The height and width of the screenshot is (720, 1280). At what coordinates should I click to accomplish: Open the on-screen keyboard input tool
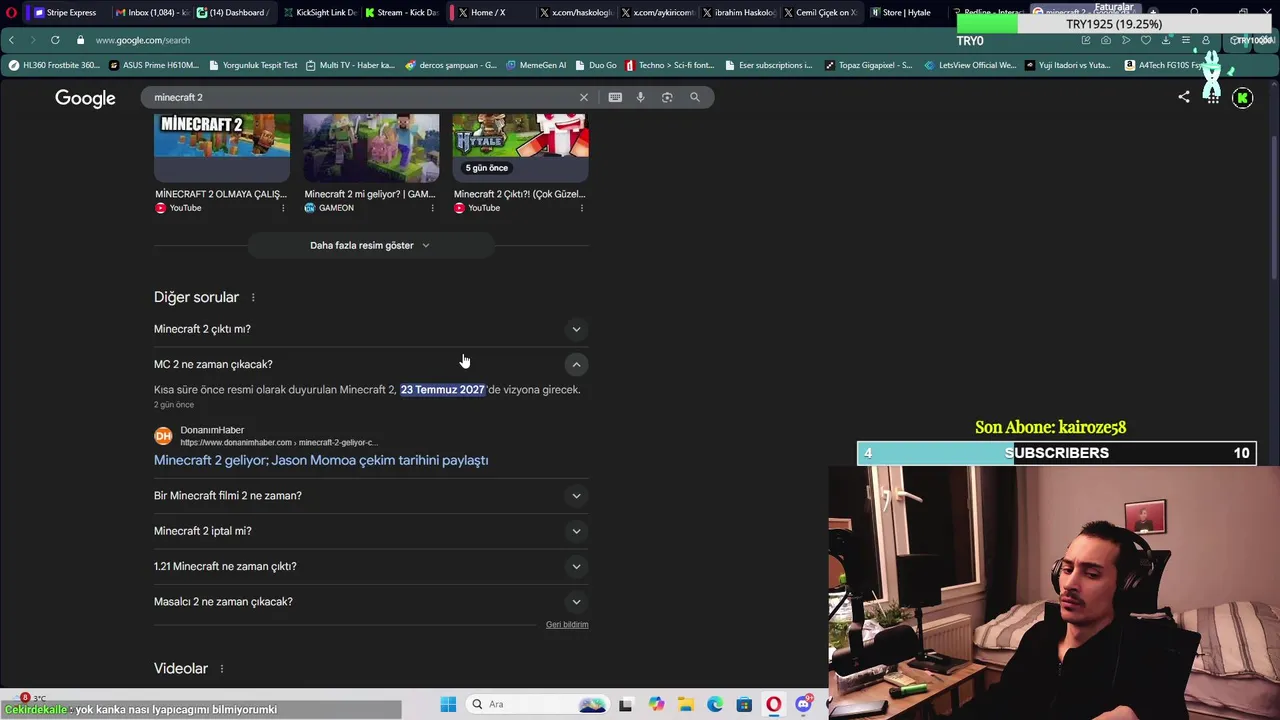pyautogui.click(x=615, y=97)
